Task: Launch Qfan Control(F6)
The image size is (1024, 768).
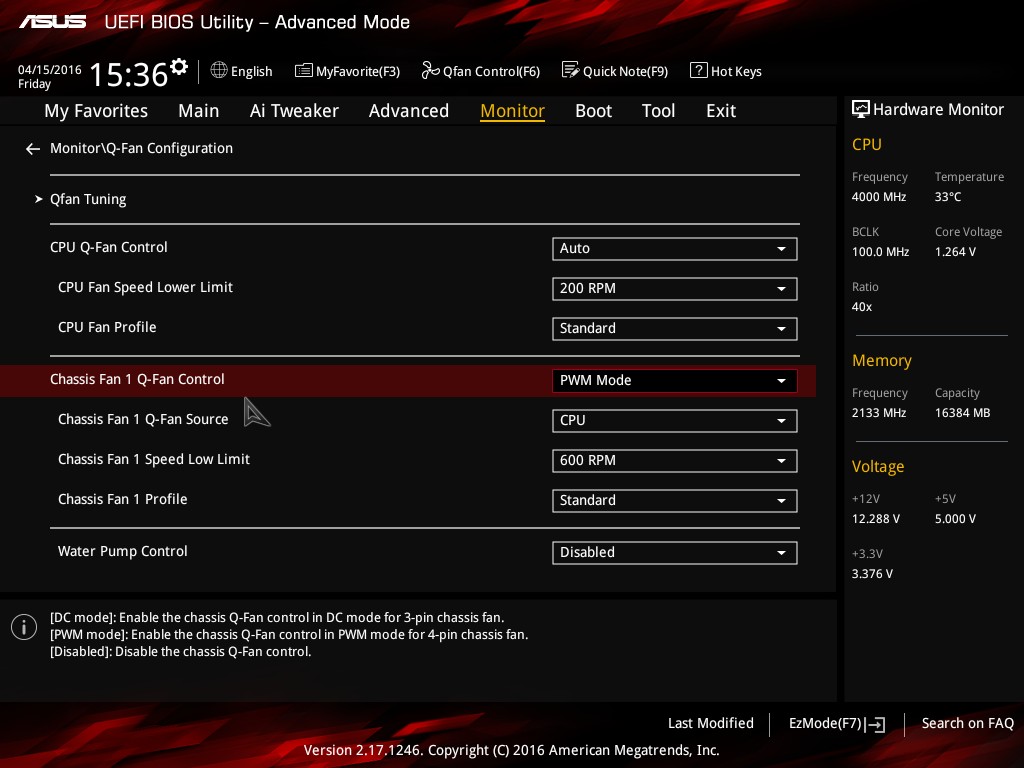Action: [x=481, y=71]
